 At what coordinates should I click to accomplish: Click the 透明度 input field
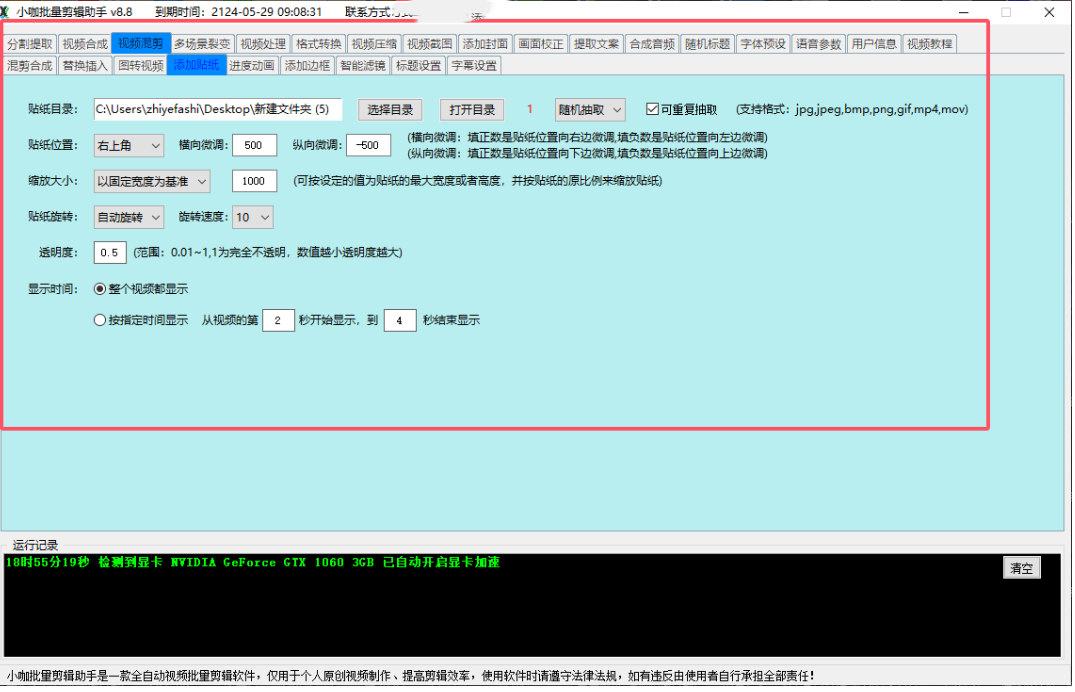pyautogui.click(x=110, y=253)
